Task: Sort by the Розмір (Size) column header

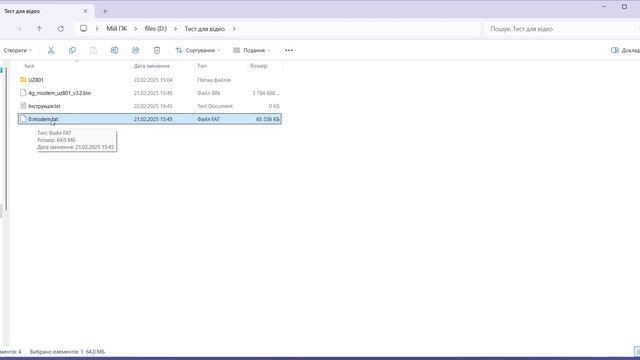Action: [x=259, y=66]
